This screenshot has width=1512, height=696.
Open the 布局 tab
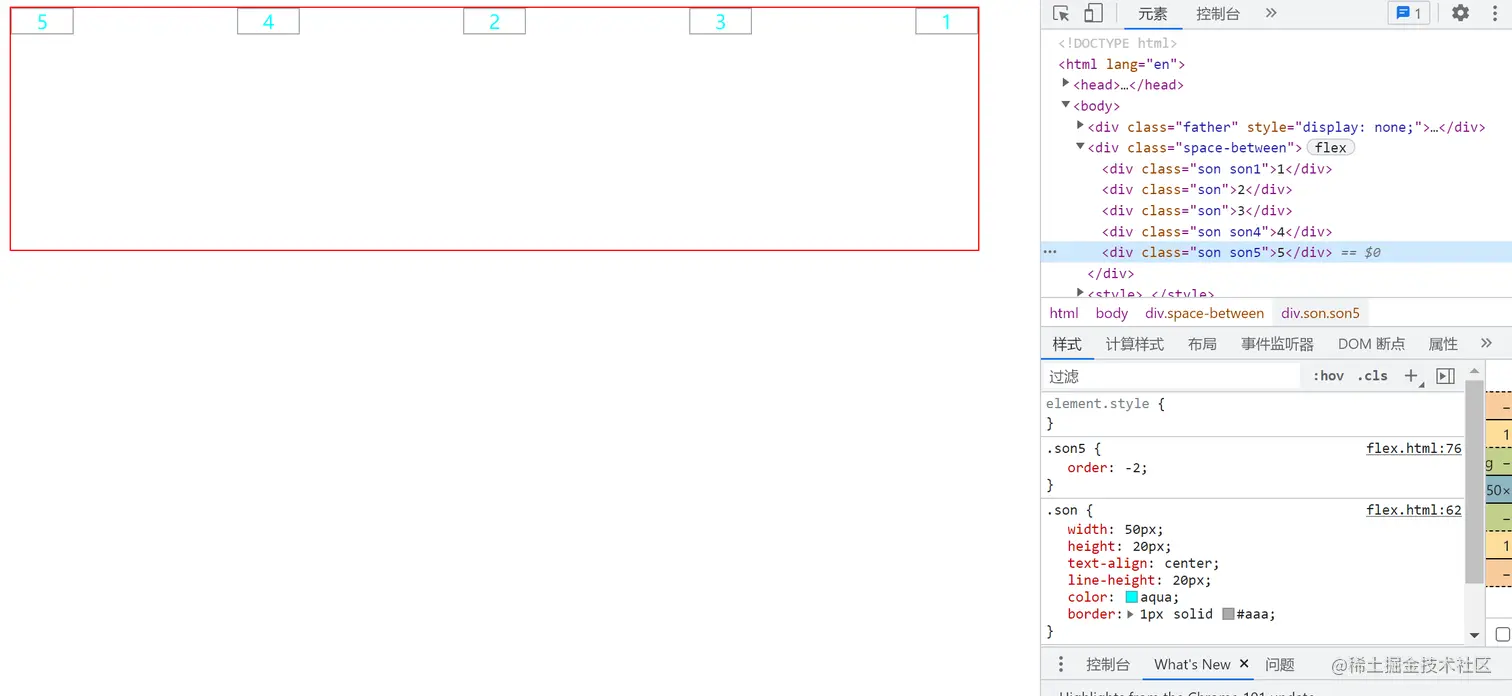coord(1202,344)
